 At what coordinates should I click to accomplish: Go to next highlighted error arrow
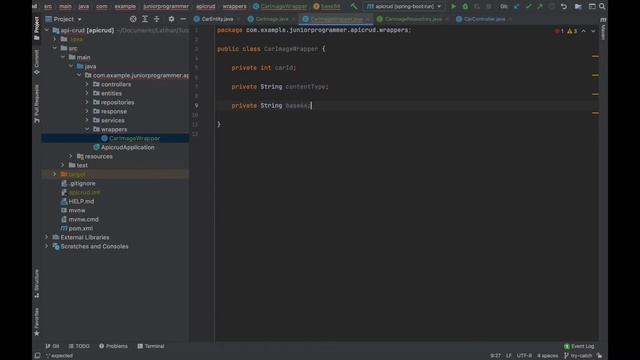pos(593,31)
